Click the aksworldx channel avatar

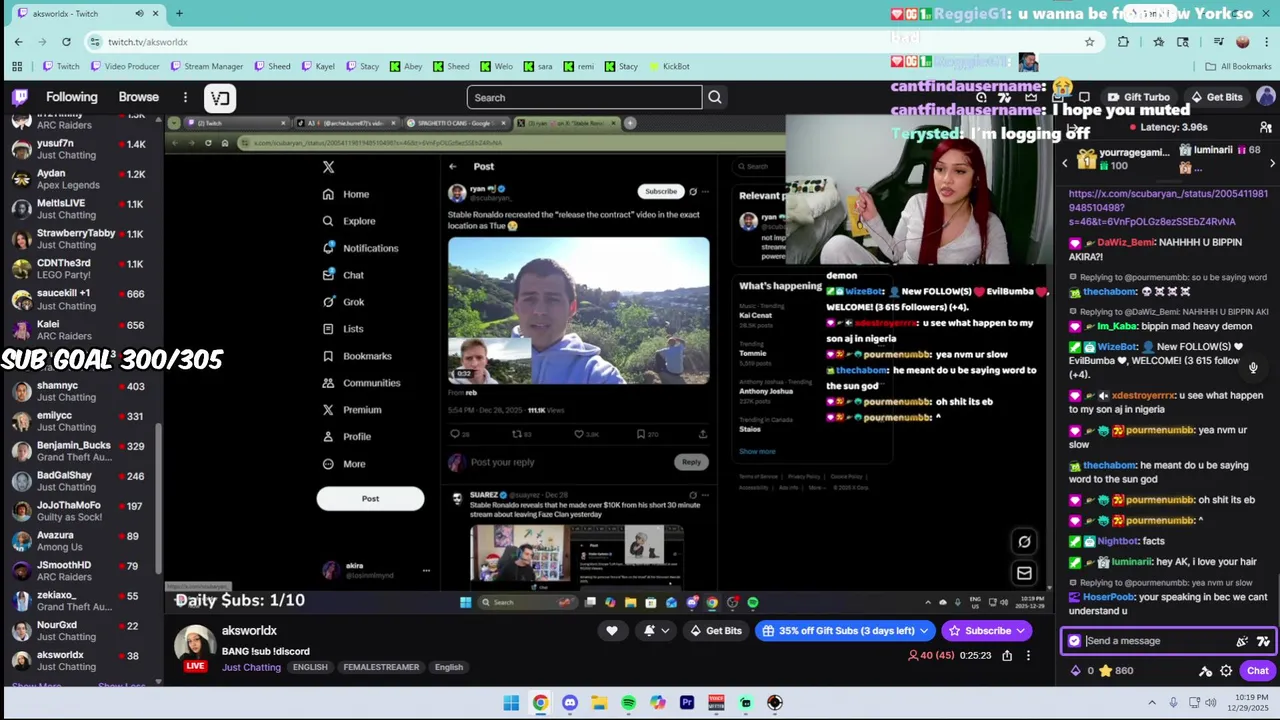[195, 647]
